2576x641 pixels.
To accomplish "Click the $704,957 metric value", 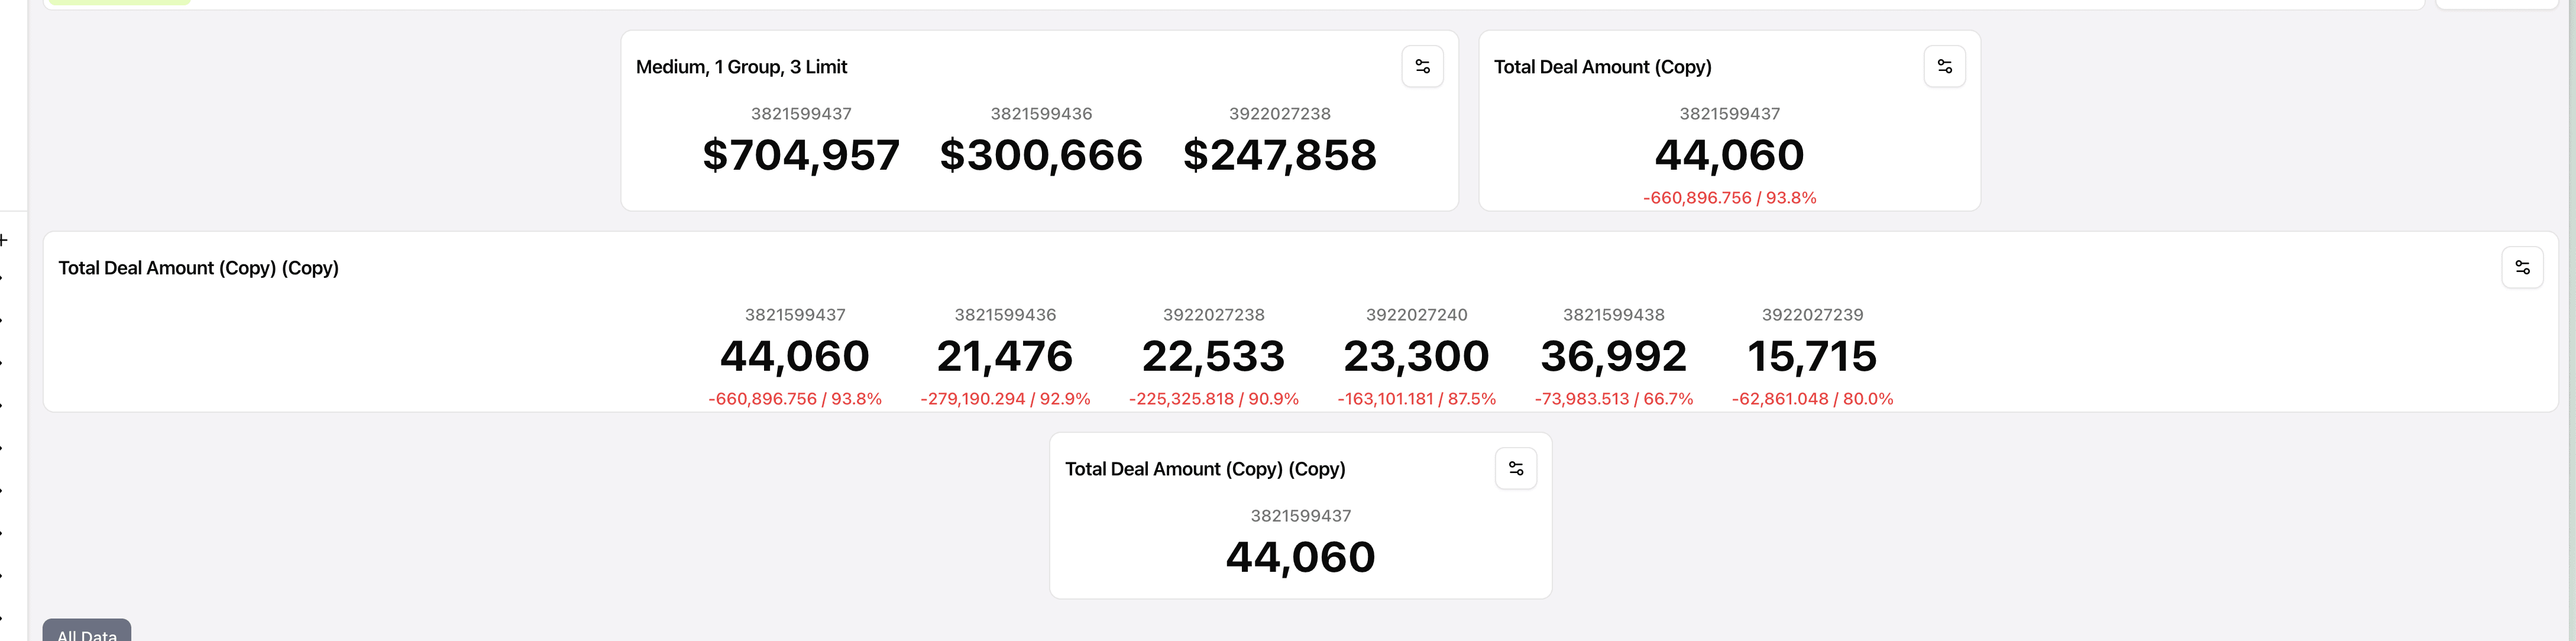I will 801,155.
